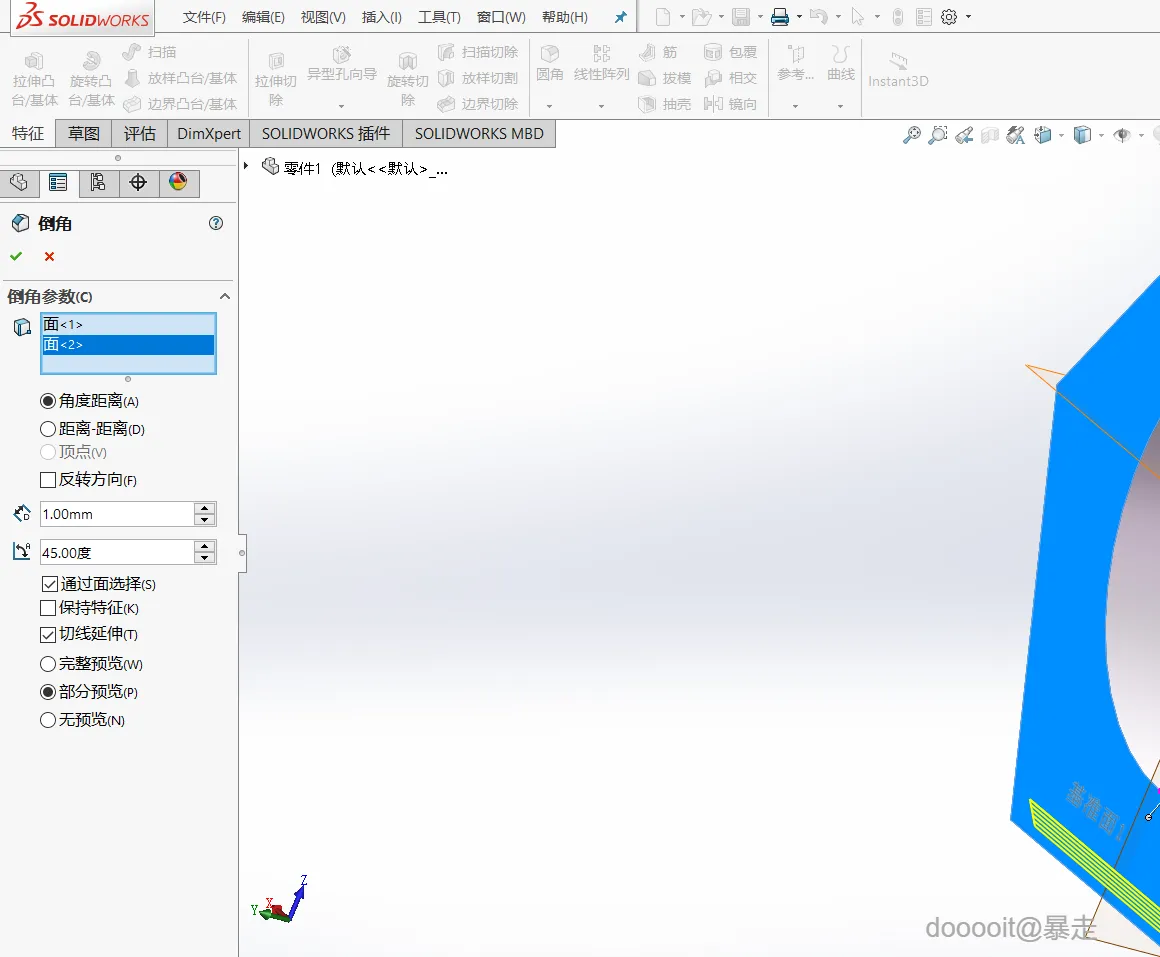Open the Options gear icon

[949, 16]
